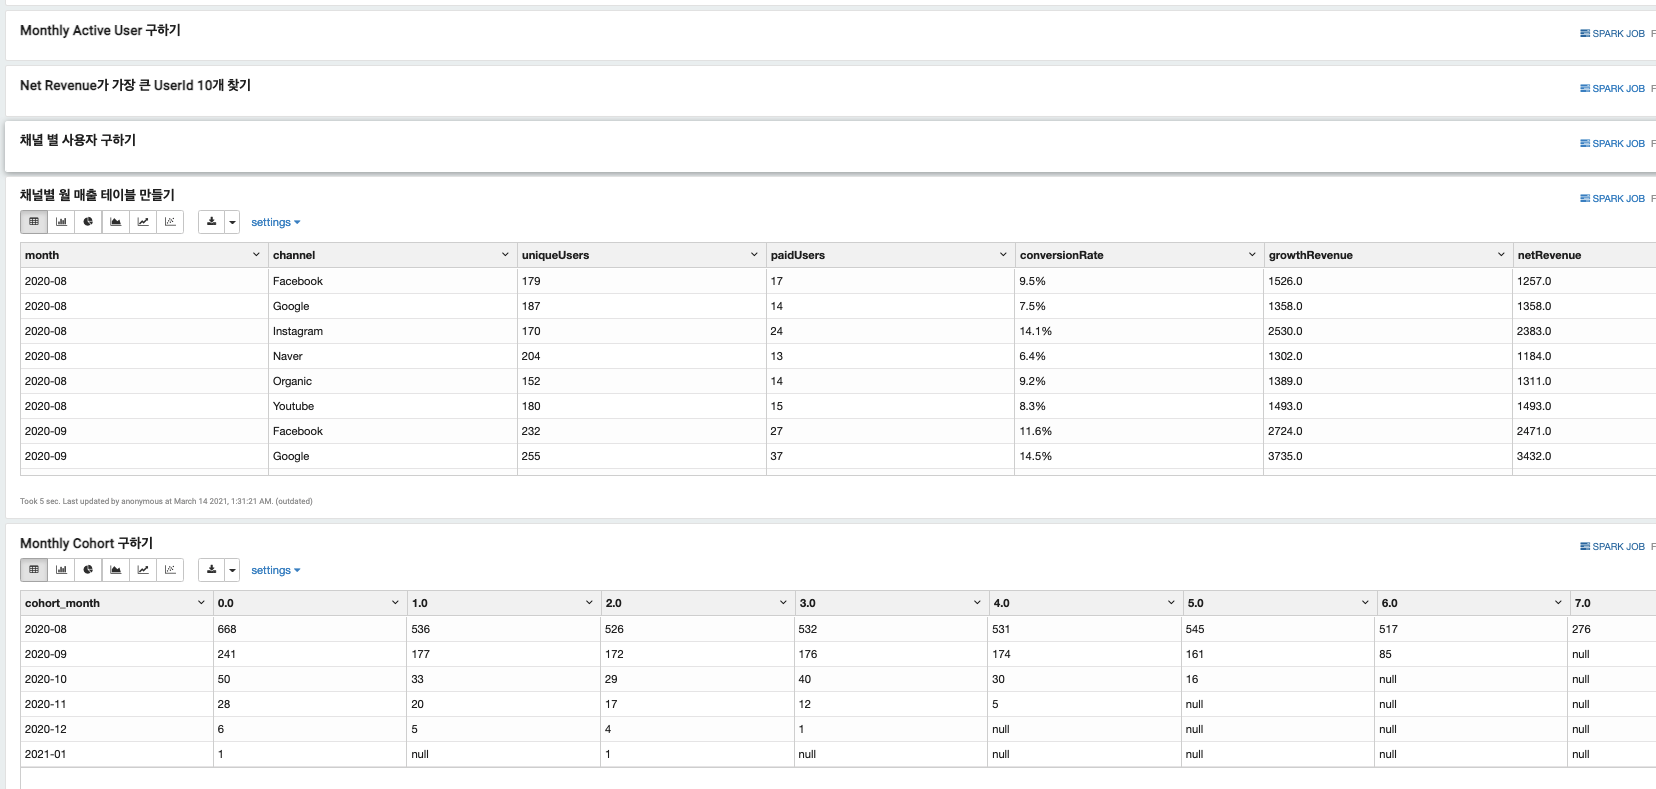
Task: Select uniqueUsers cell 204
Action: pos(641,356)
